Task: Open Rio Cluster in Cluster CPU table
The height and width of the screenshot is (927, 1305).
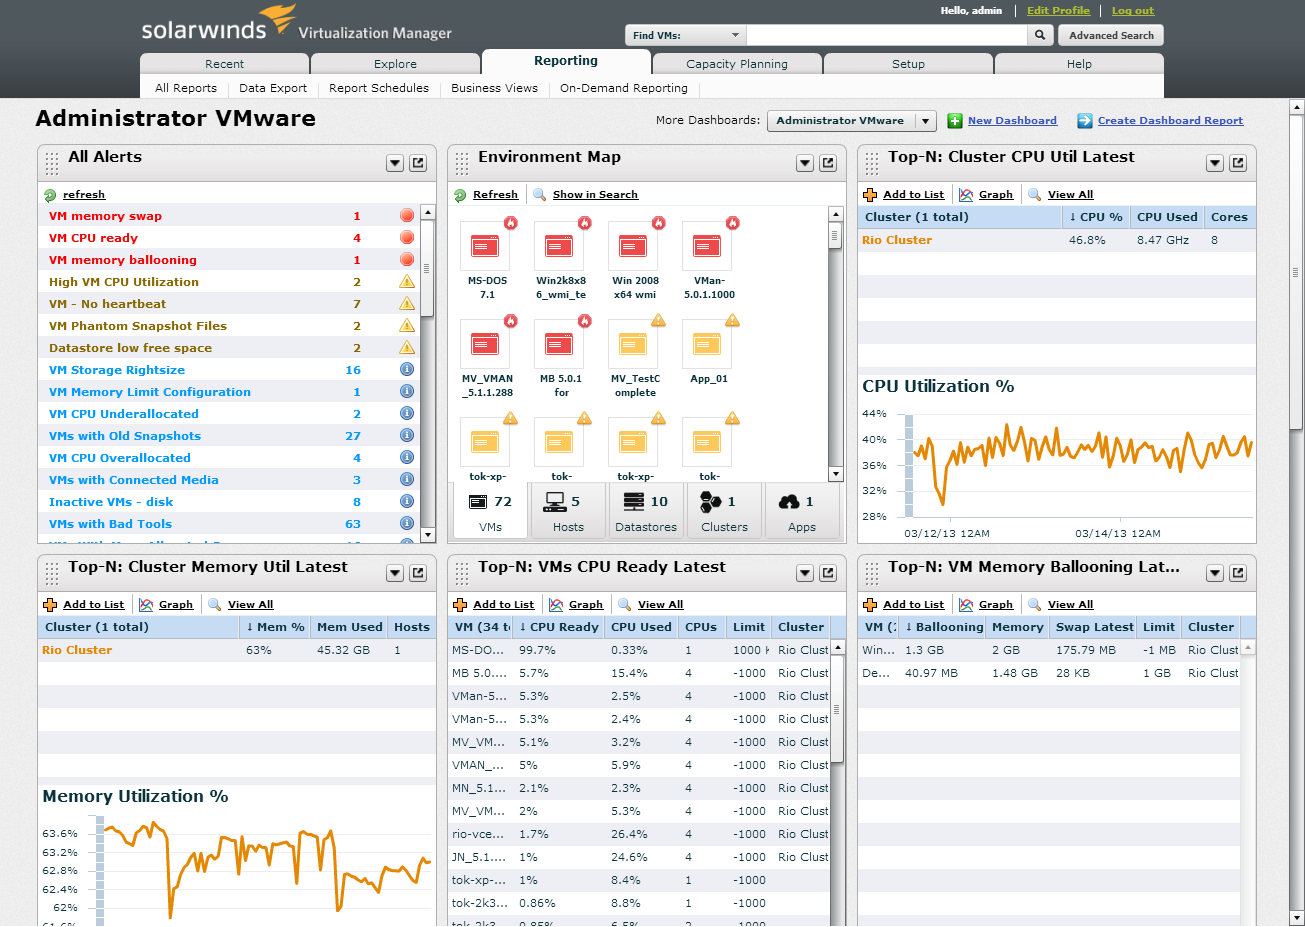Action: (x=896, y=240)
